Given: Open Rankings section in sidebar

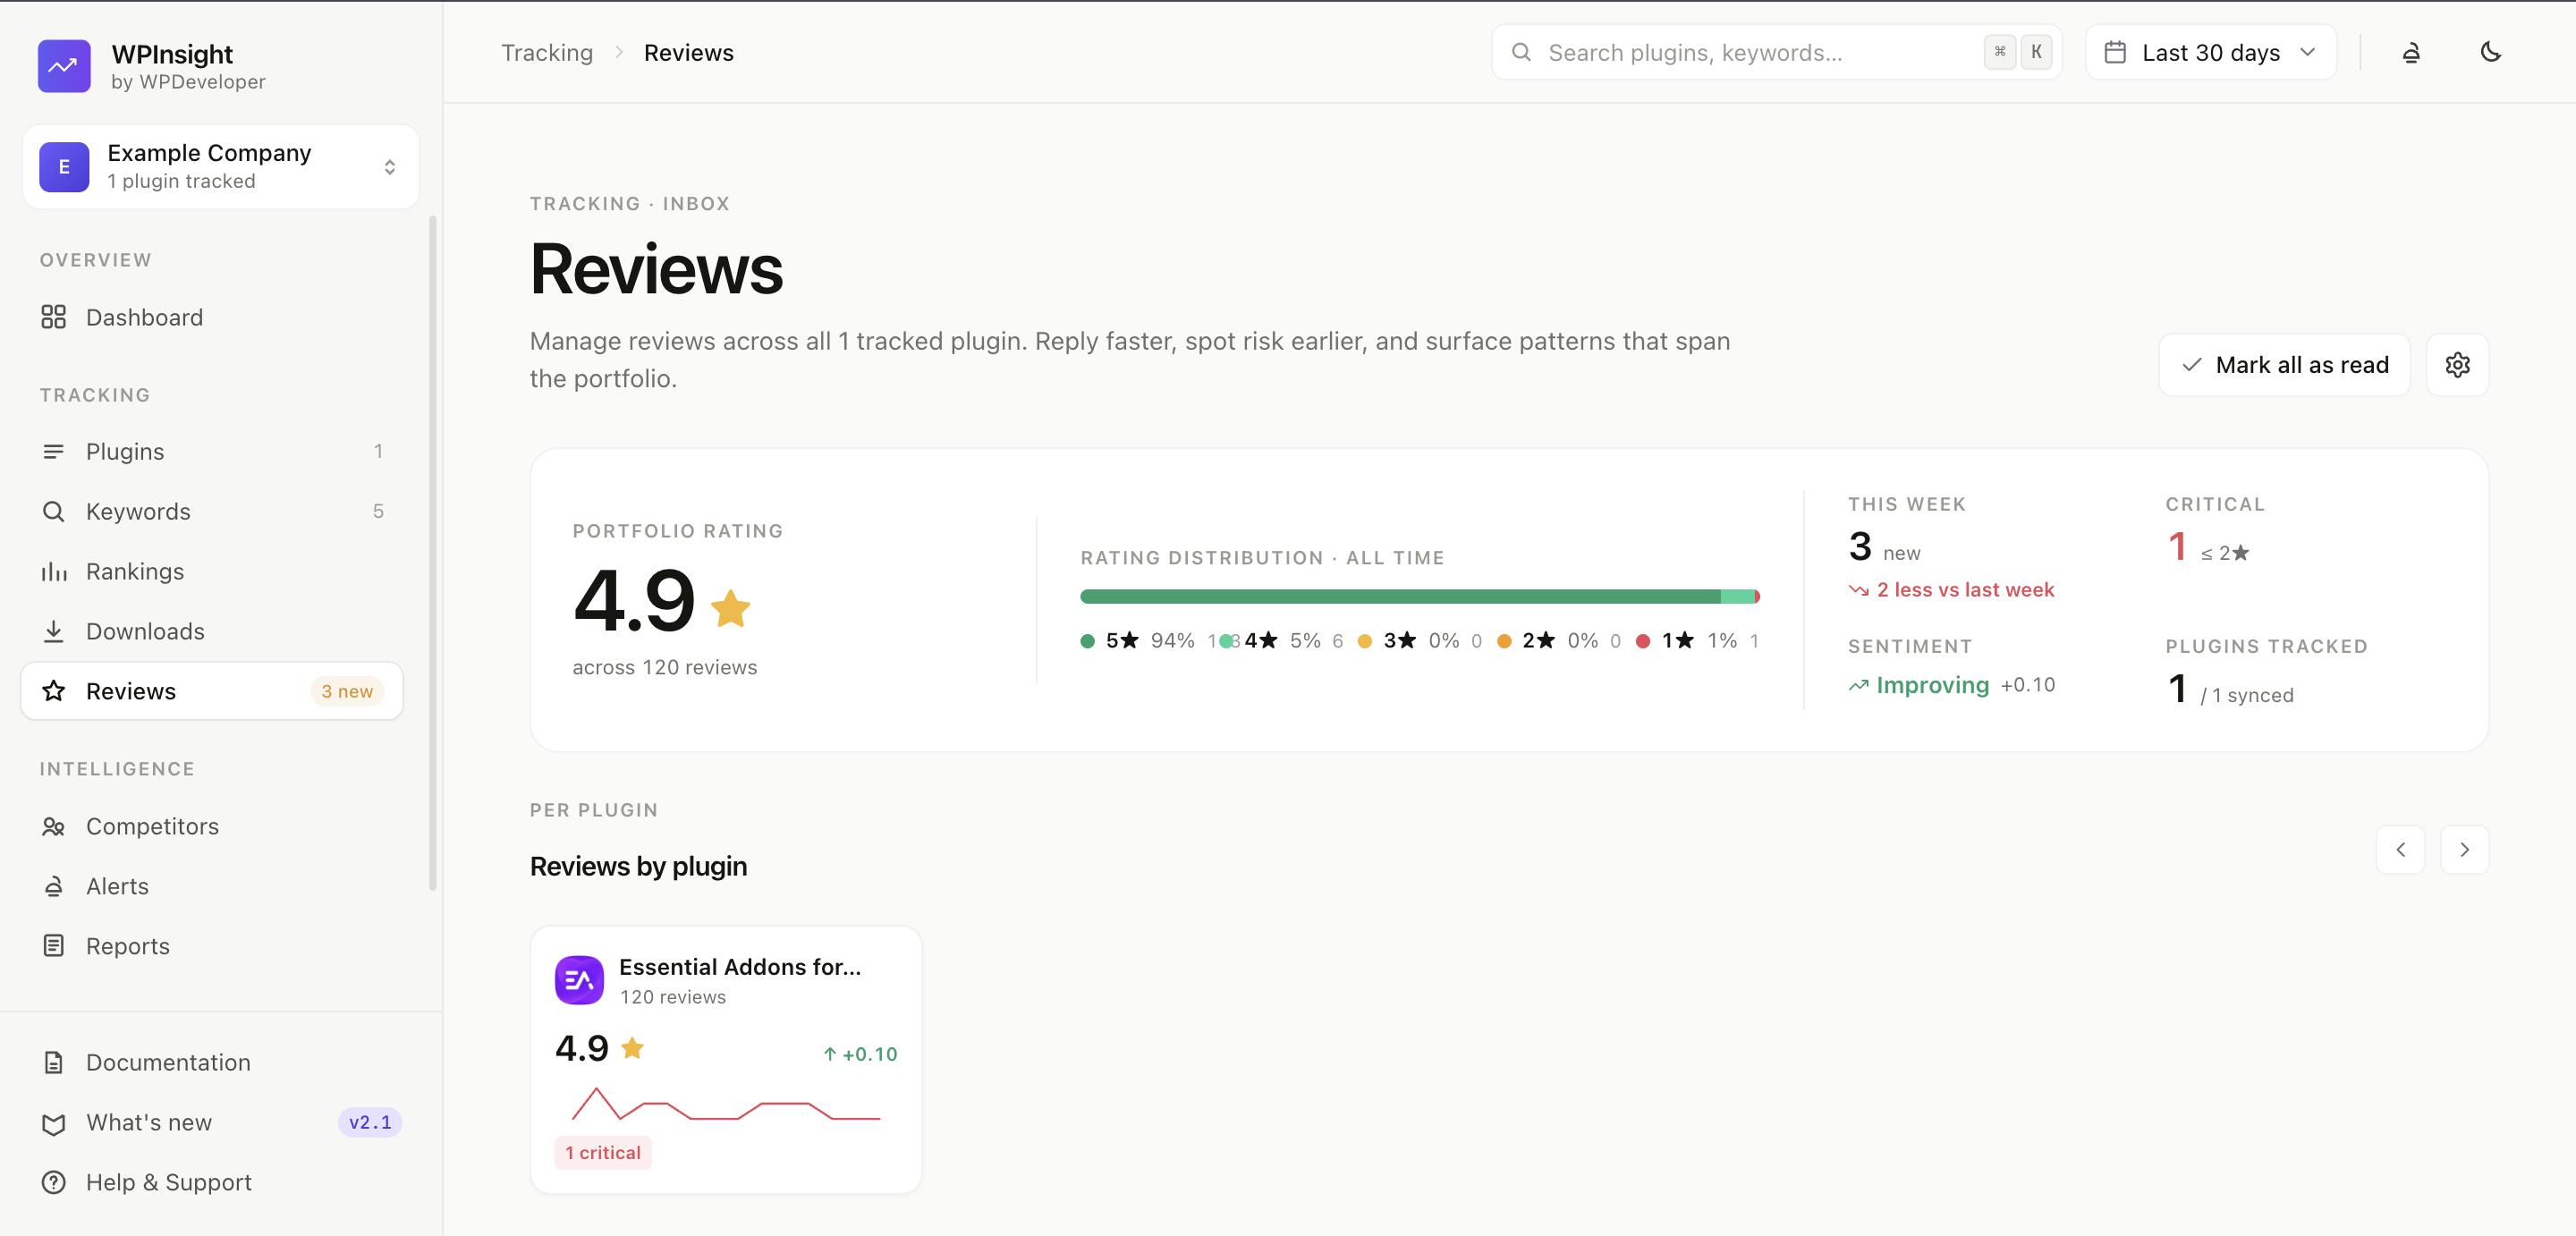Looking at the screenshot, I should (x=211, y=571).
